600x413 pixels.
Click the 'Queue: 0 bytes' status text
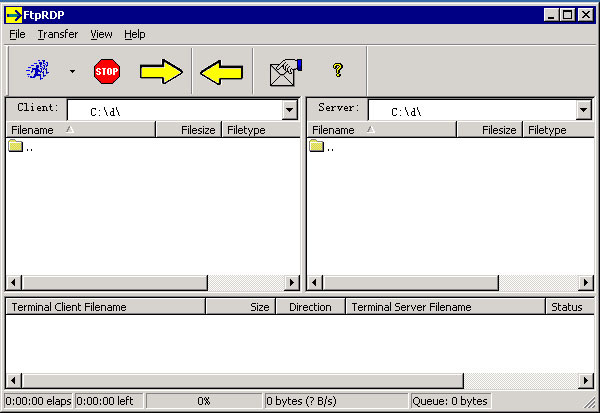point(450,401)
